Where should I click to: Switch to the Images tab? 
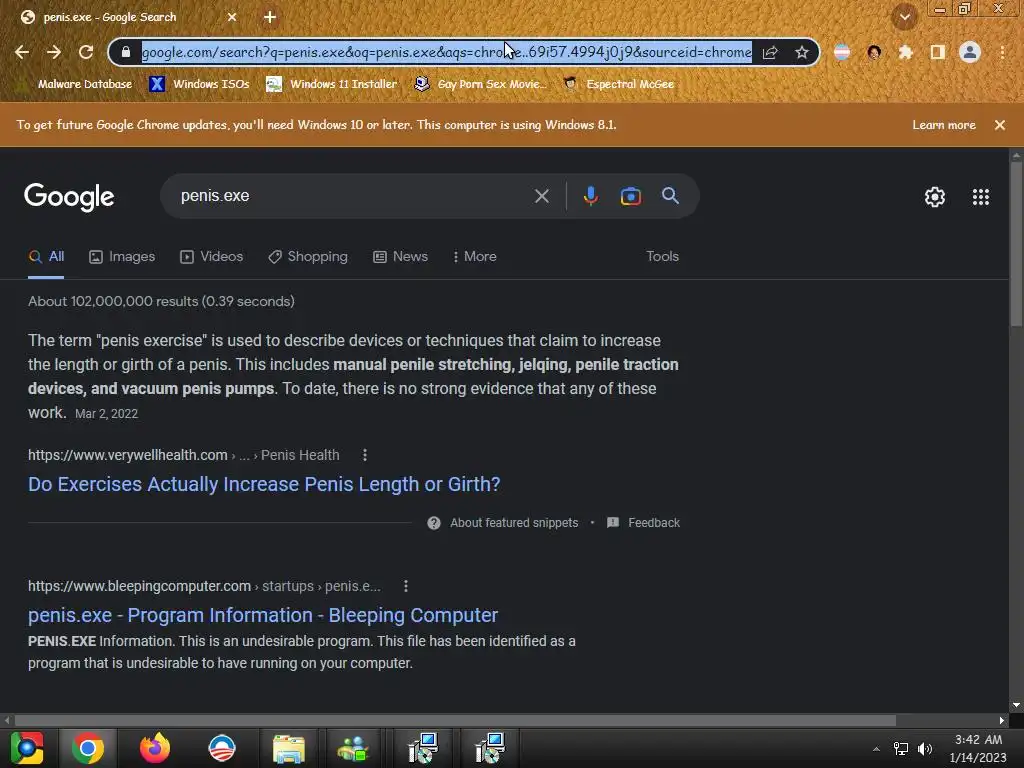click(122, 257)
